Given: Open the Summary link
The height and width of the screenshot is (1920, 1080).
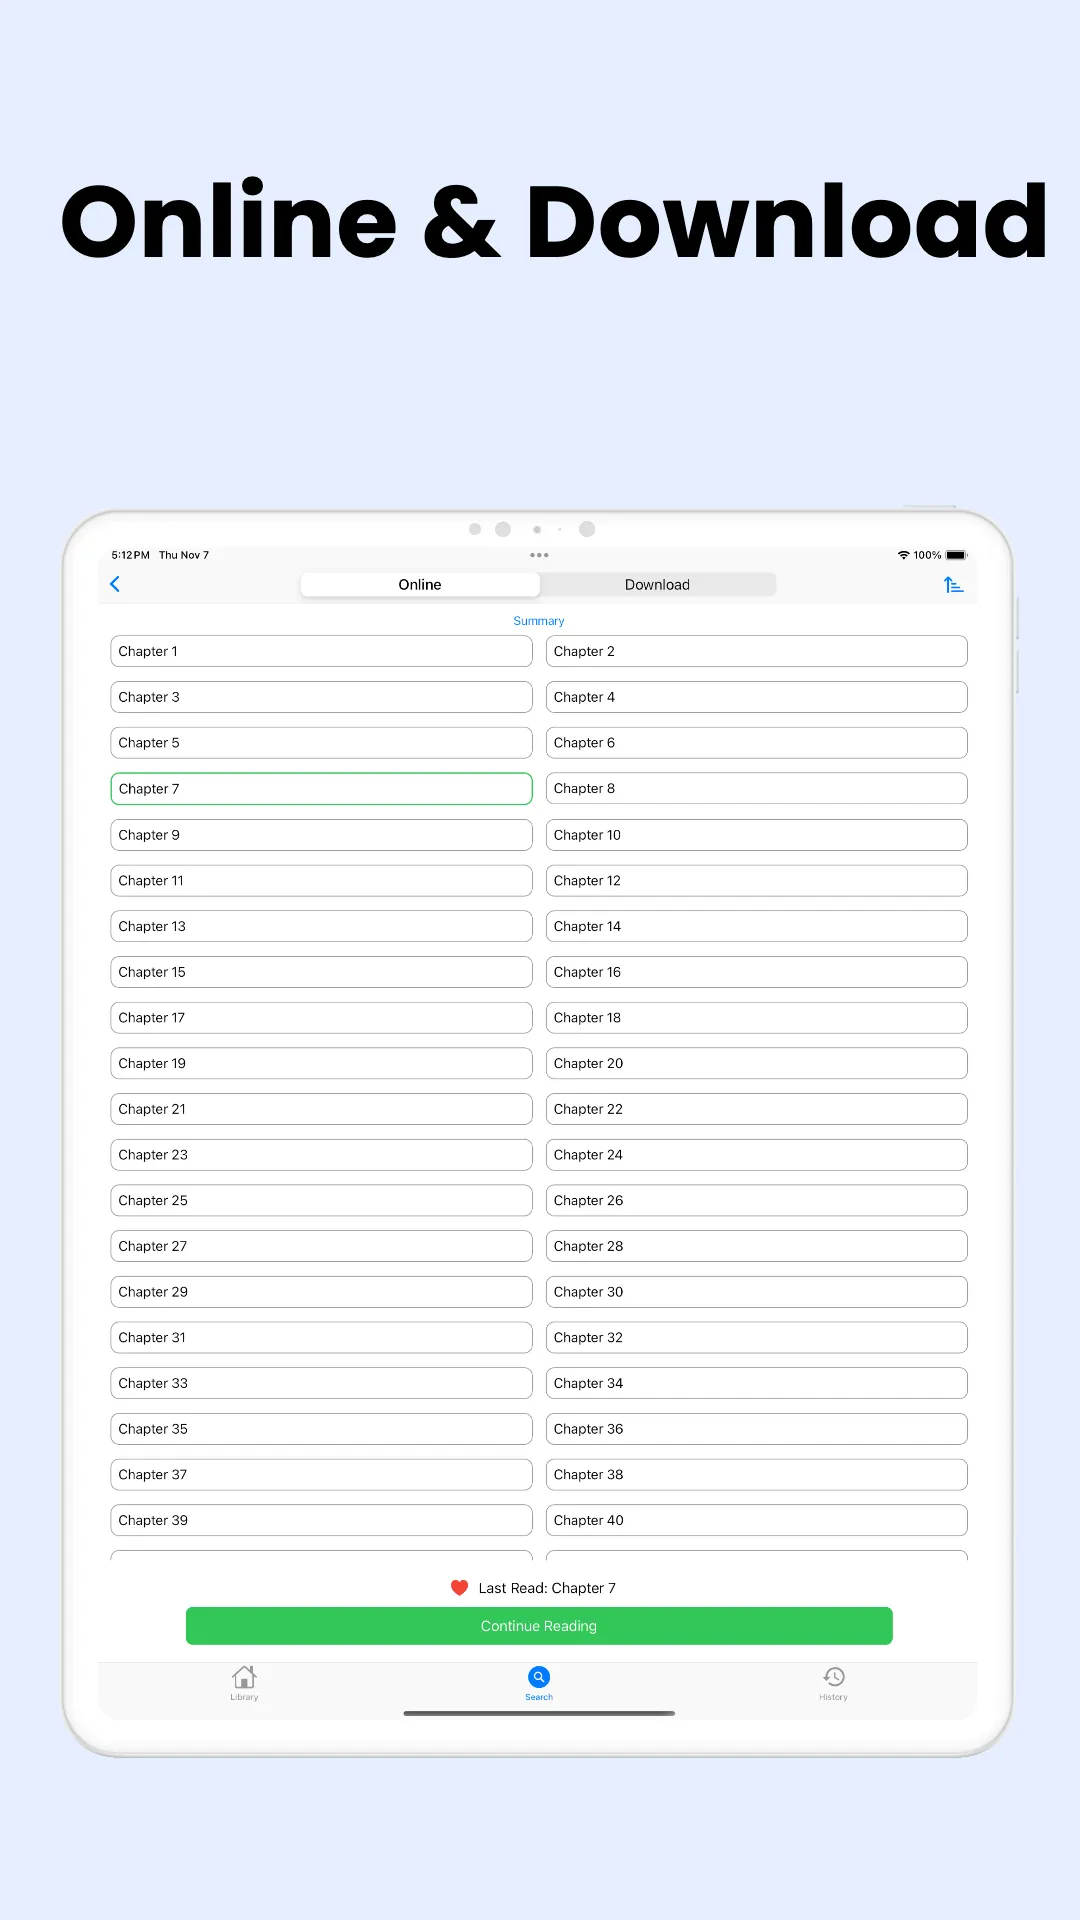Looking at the screenshot, I should 539,621.
